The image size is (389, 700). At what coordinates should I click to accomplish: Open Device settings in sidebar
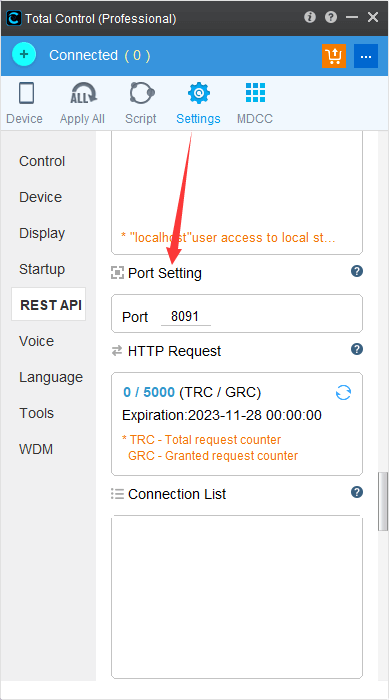click(x=41, y=197)
